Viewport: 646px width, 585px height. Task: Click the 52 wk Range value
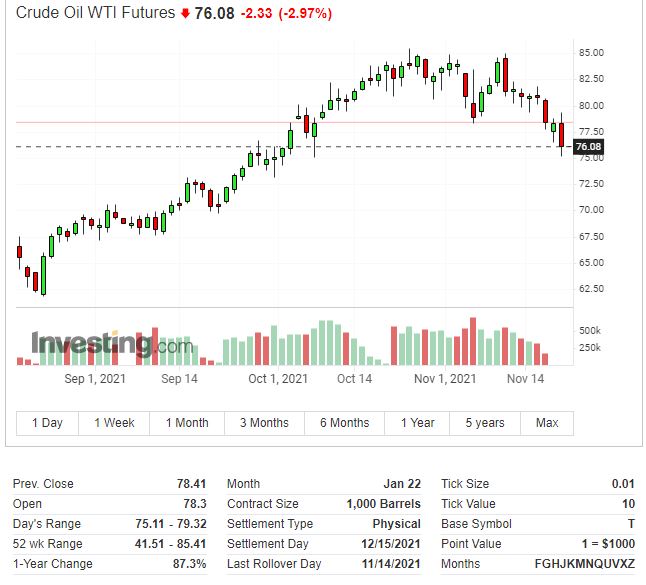(x=170, y=544)
